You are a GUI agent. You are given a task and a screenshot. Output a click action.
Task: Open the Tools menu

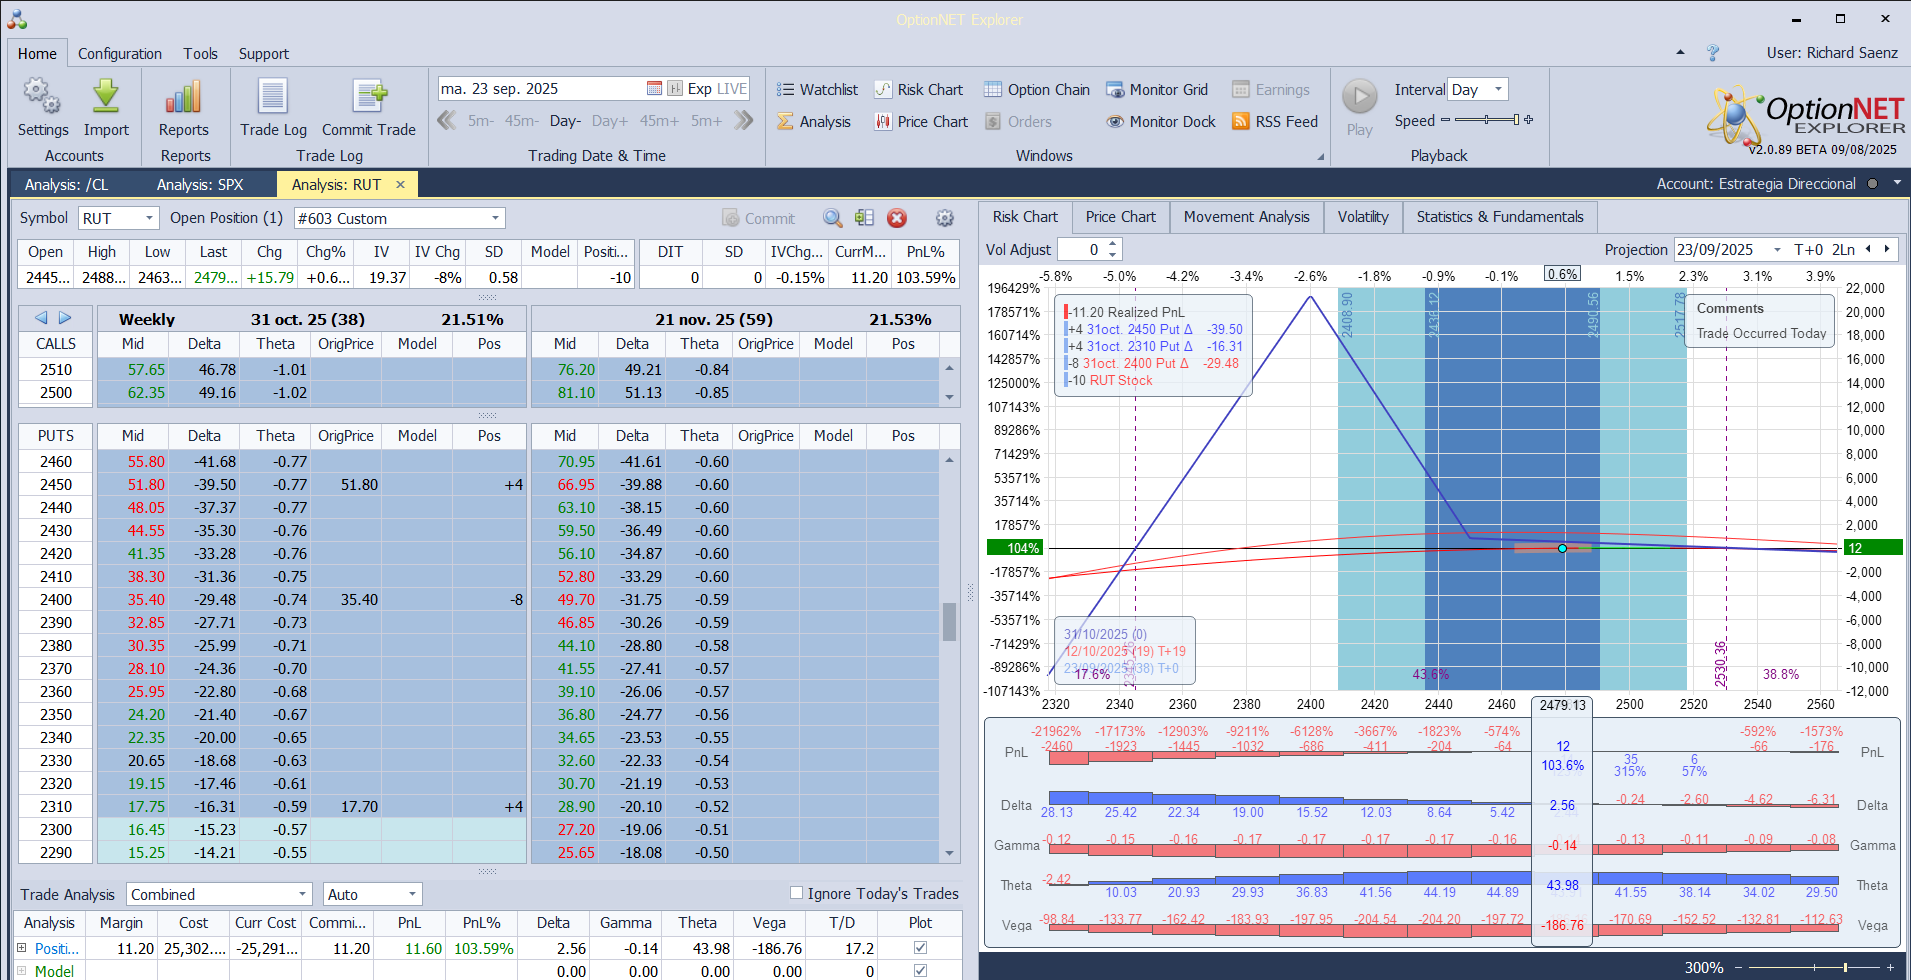coord(200,53)
